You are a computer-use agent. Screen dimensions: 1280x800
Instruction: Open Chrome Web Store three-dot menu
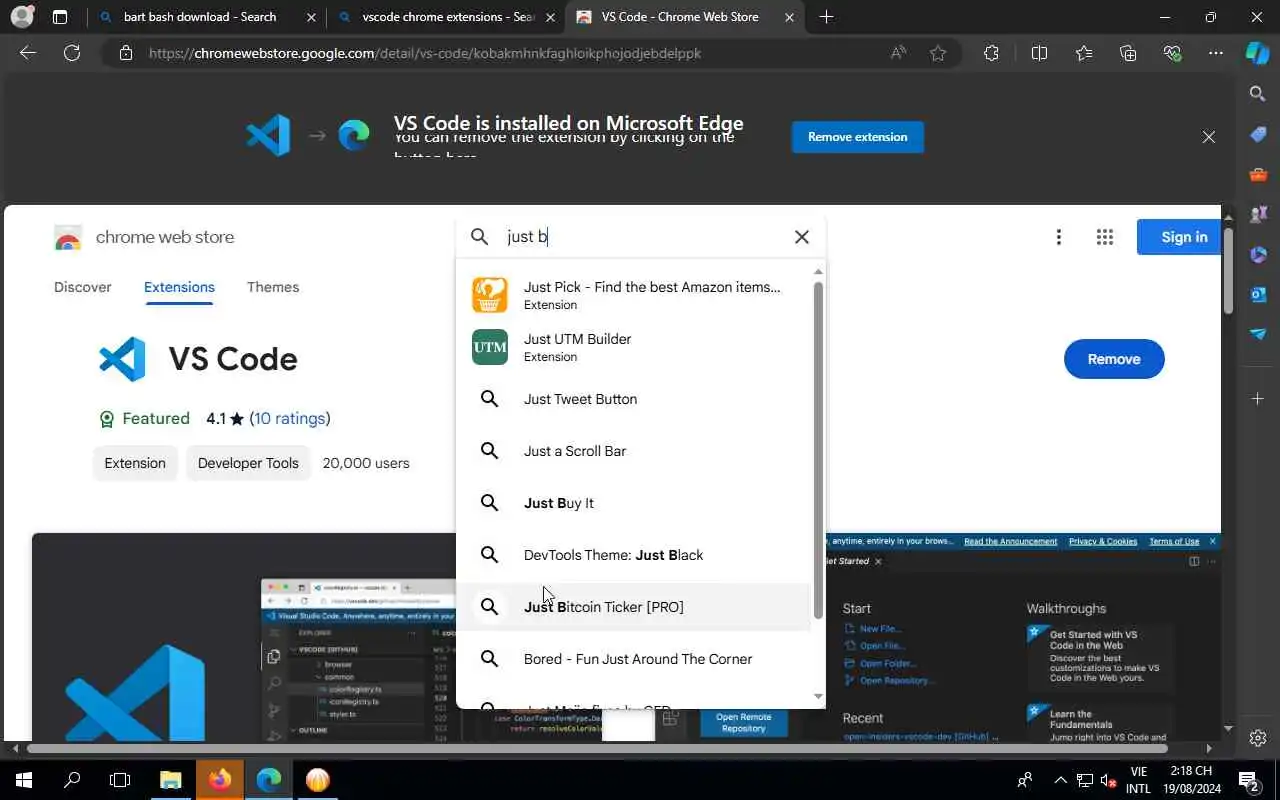pyautogui.click(x=1059, y=237)
